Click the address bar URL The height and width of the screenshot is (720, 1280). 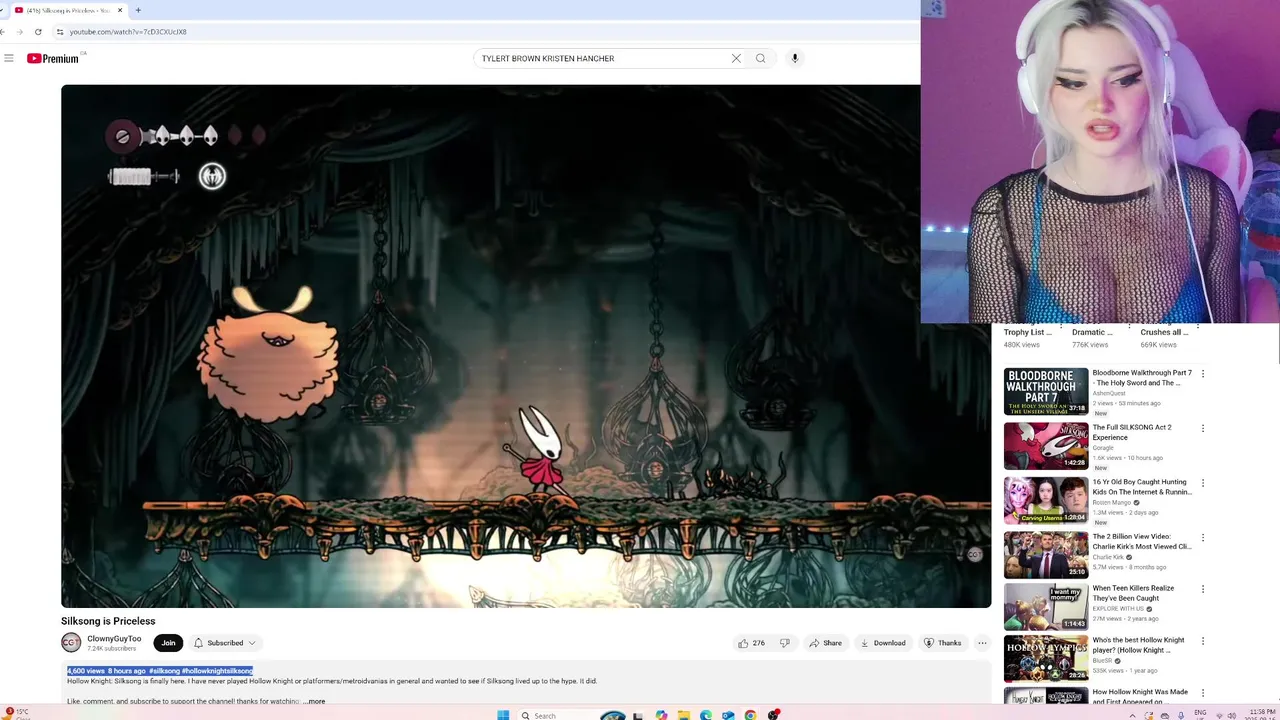(x=128, y=32)
